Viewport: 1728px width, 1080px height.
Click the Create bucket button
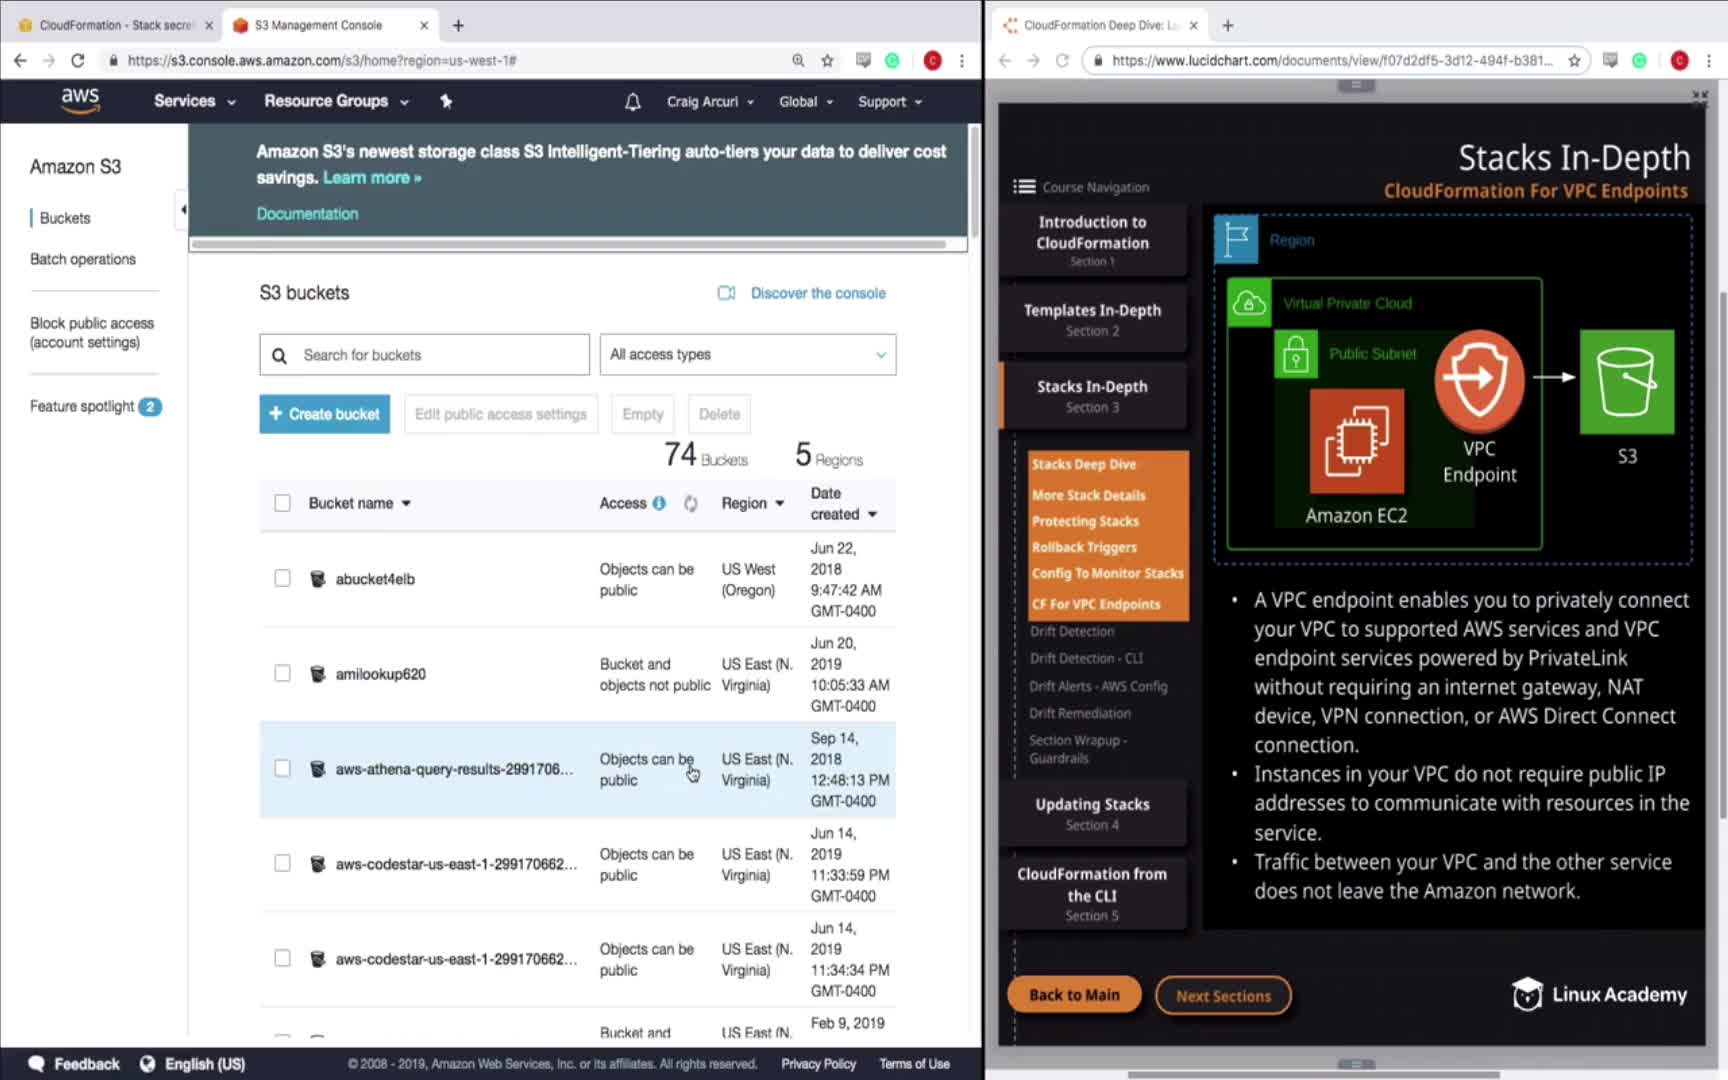click(325, 414)
